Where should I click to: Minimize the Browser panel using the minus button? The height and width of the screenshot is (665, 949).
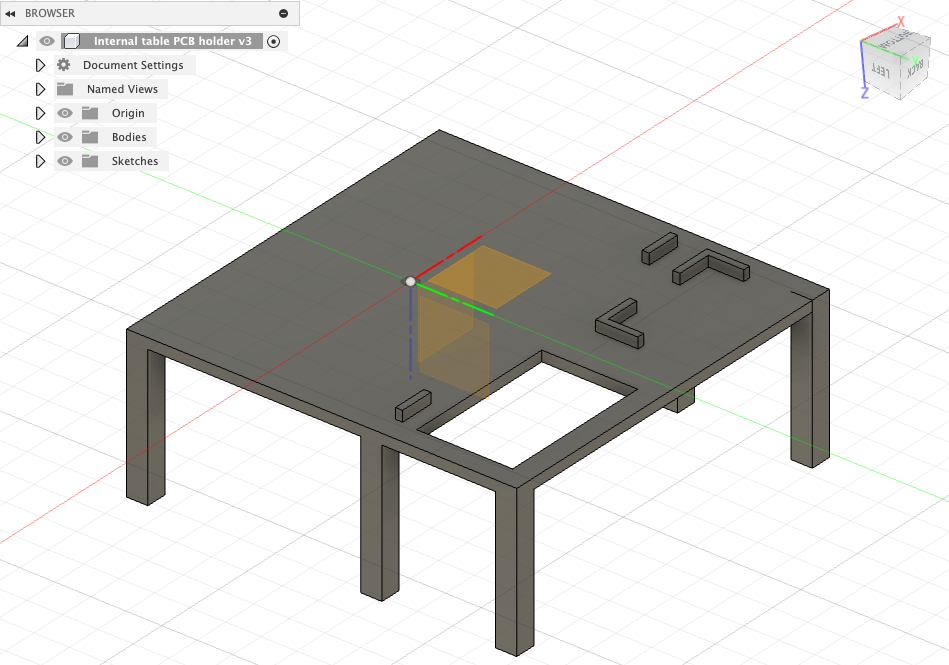coord(283,13)
